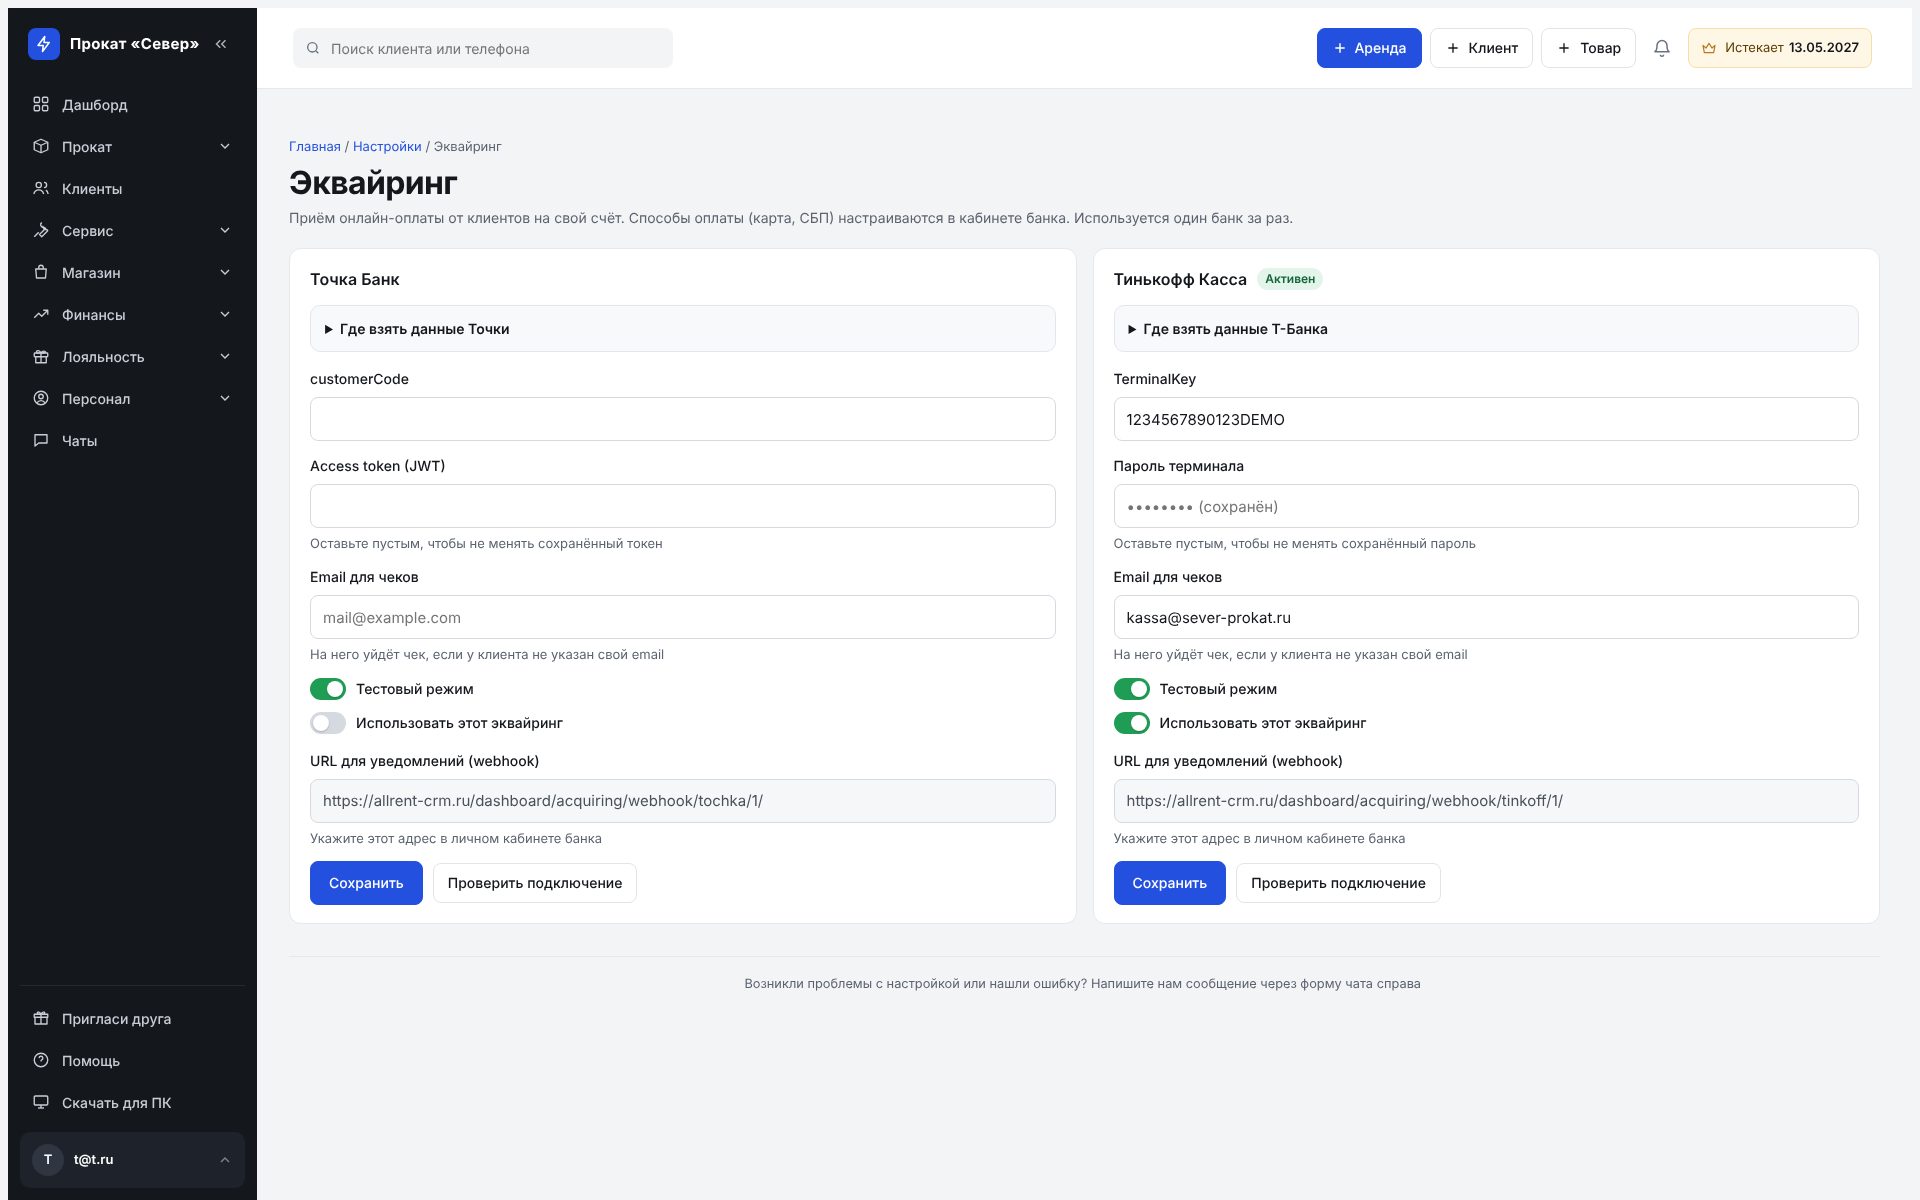Click the user avatar with letter T
The height and width of the screenshot is (1200, 1920).
pyautogui.click(x=48, y=1160)
